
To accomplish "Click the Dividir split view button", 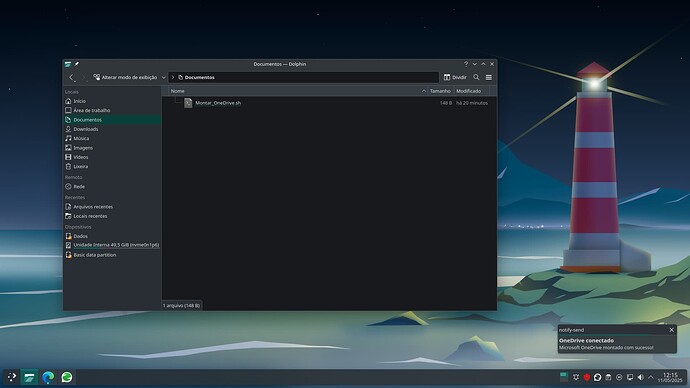I will 455,77.
